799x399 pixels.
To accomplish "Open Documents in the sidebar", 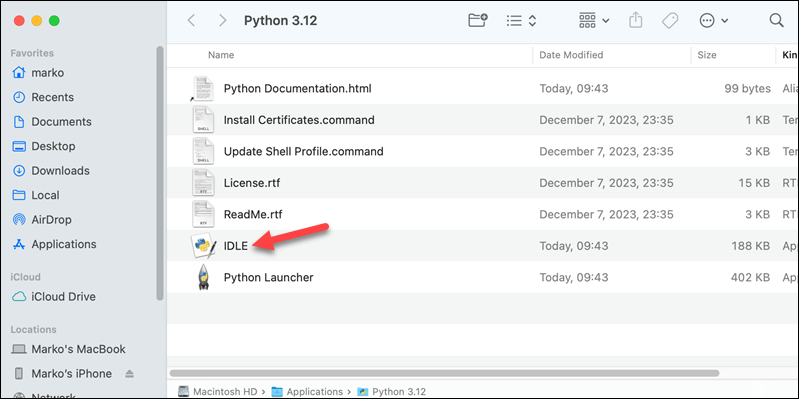I will click(52, 121).
